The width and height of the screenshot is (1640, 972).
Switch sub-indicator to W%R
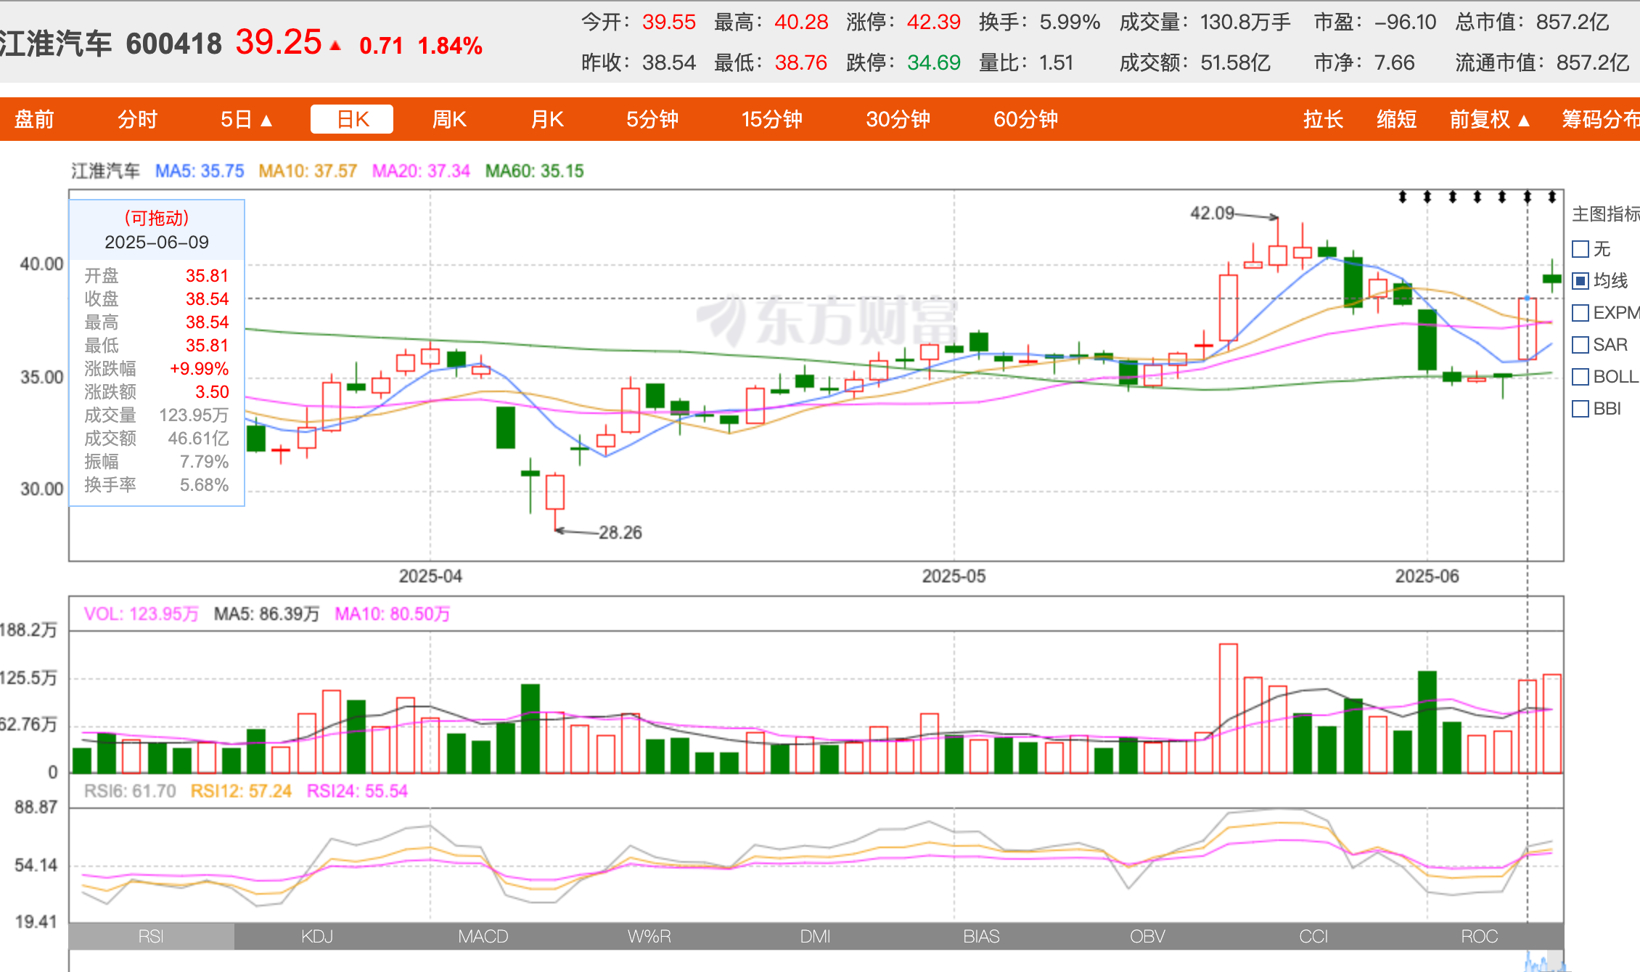(x=649, y=937)
